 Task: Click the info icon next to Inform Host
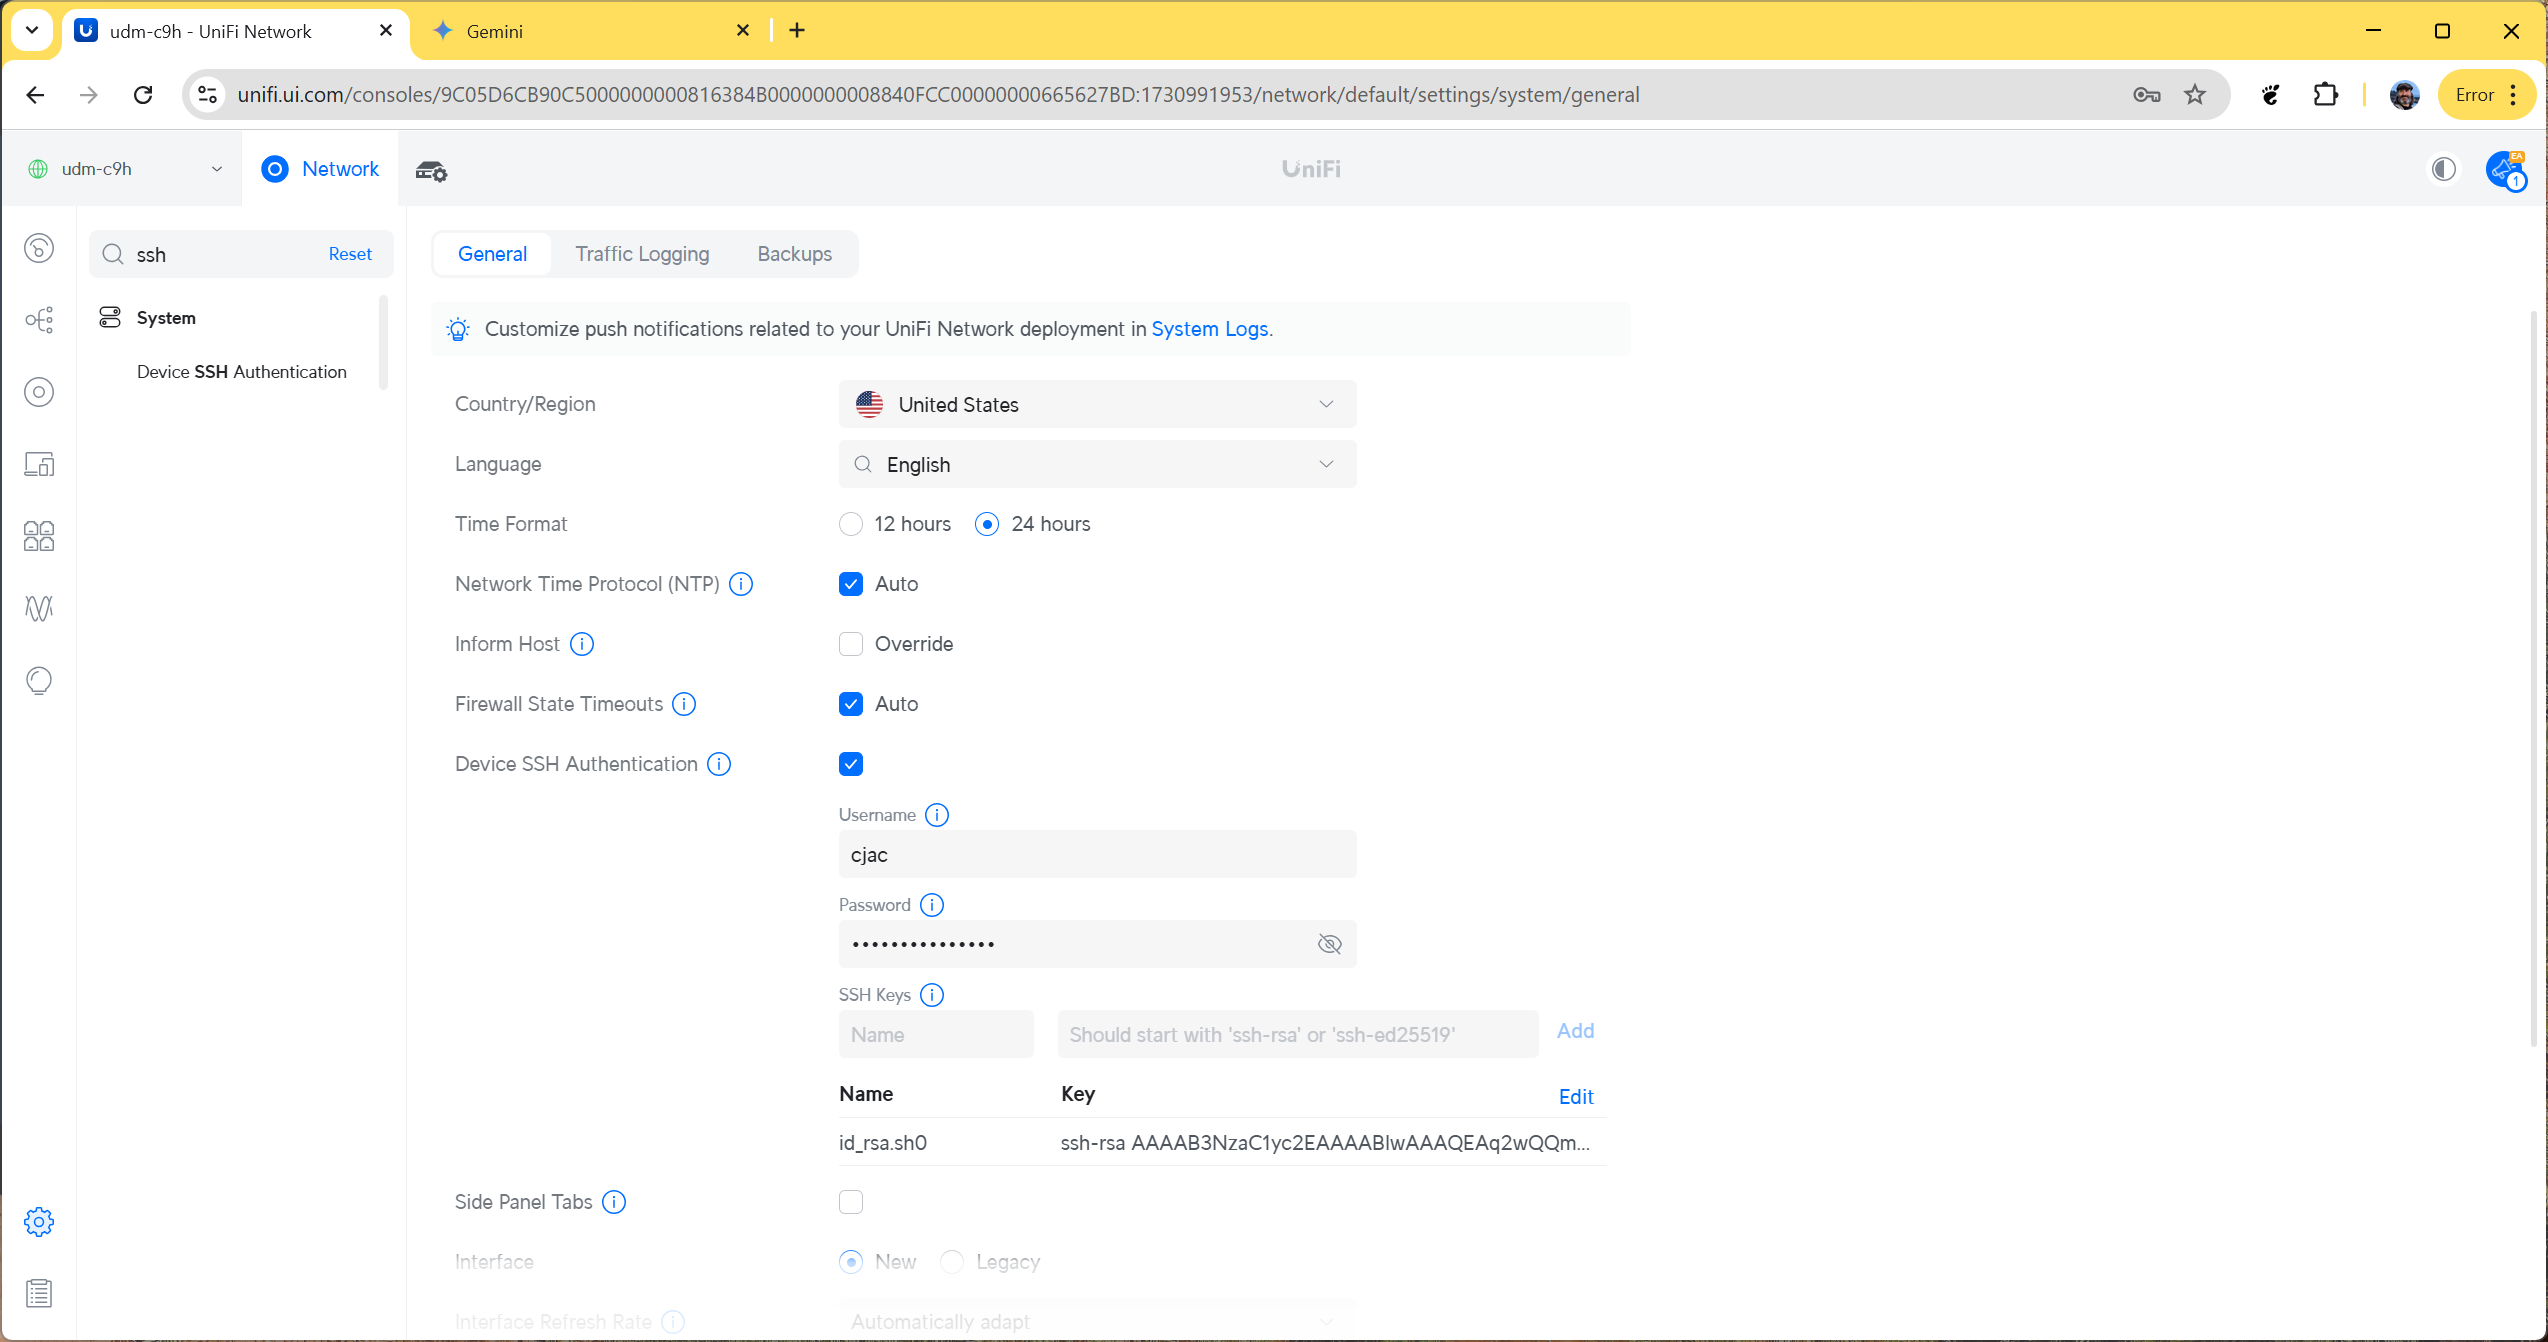pyautogui.click(x=582, y=644)
